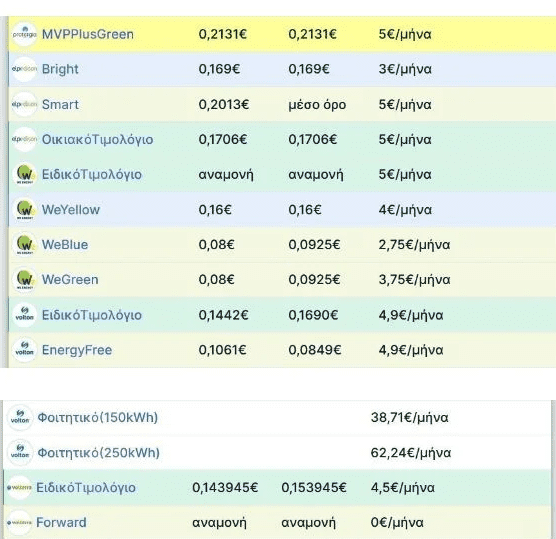Image resolution: width=556 pixels, height=539 pixels.
Task: Click the Volton logo in the 0,1442€ ΕιδικόΤιμολόγιο row
Action: (24, 315)
